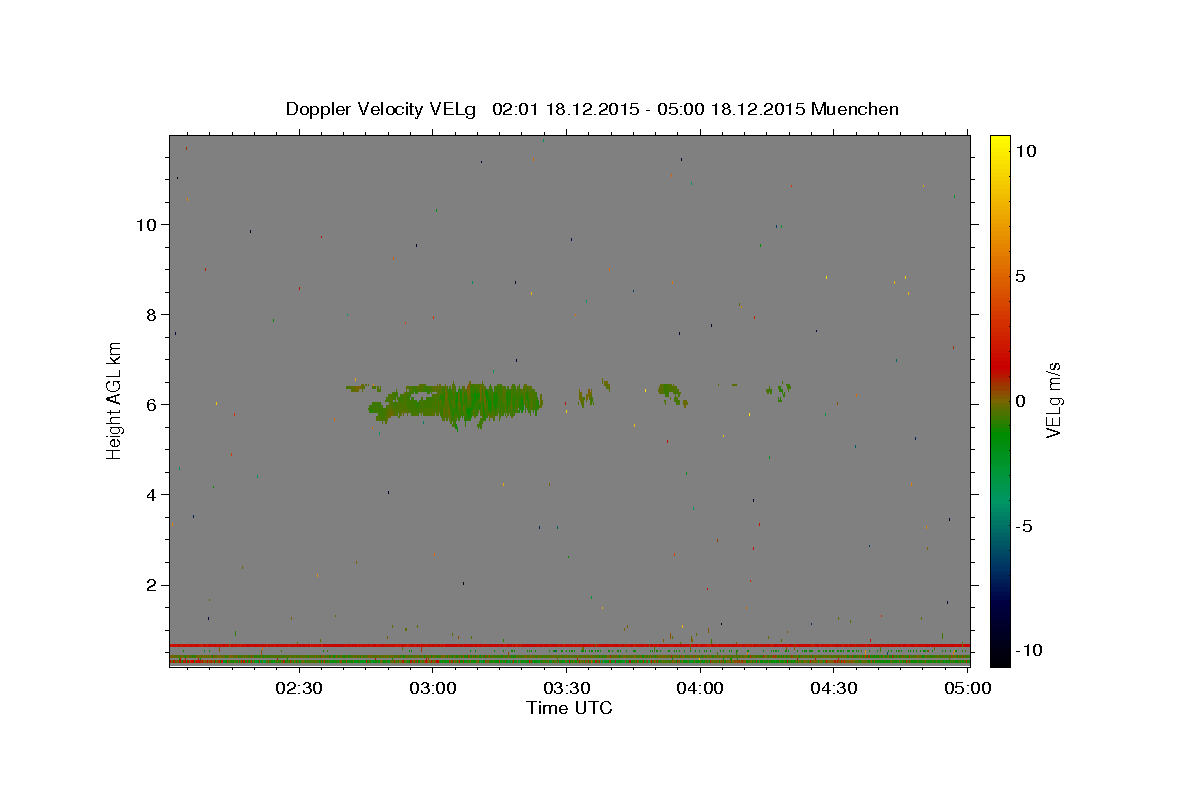
Task: Click the 'VELg m/s' colorbar label
Action: click(x=1053, y=400)
